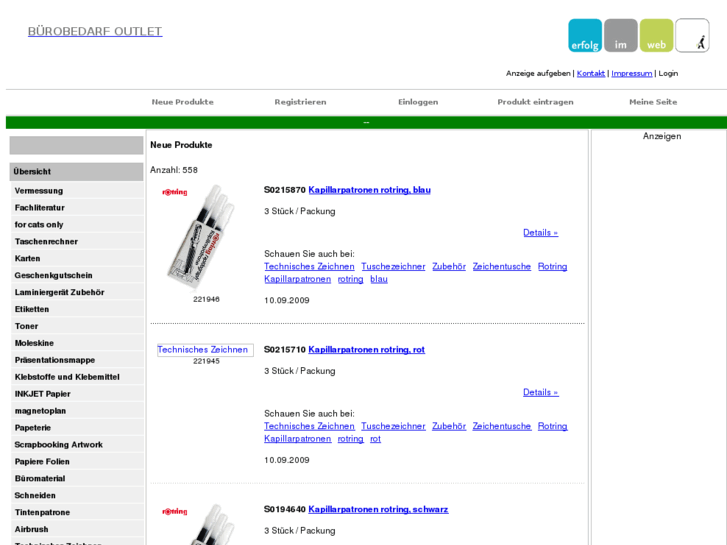This screenshot has height=545, width=727.
Task: Click the Technisches Zeichnen image placeholder
Action: tap(204, 350)
